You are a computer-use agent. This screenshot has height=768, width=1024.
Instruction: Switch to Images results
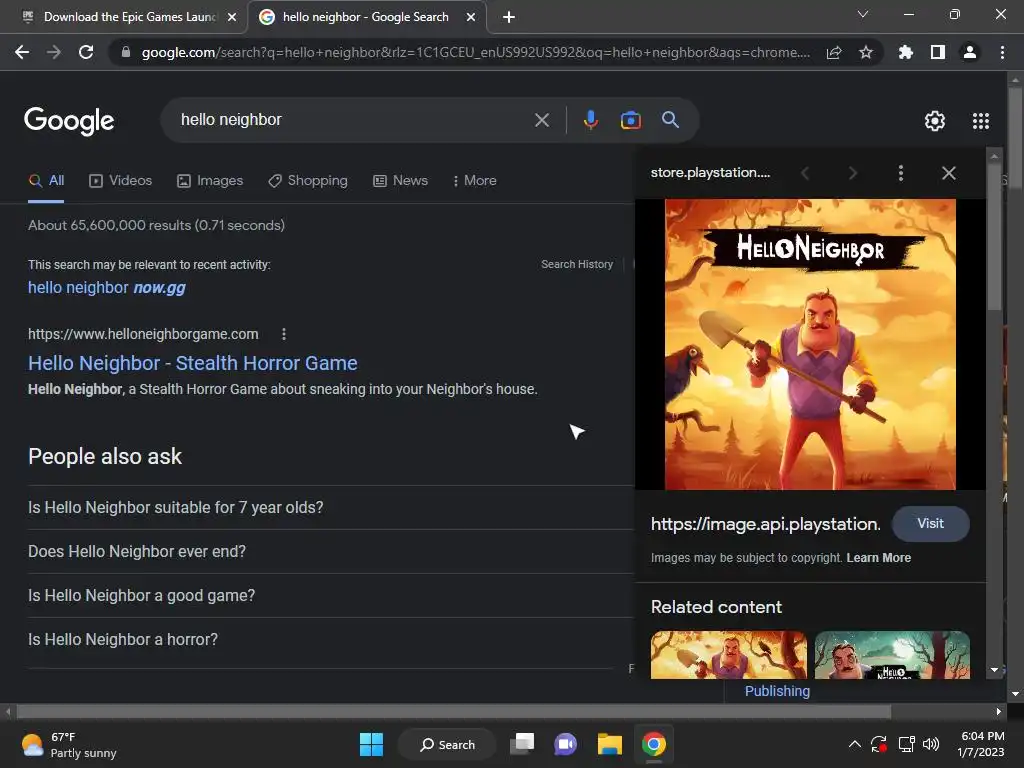210,181
